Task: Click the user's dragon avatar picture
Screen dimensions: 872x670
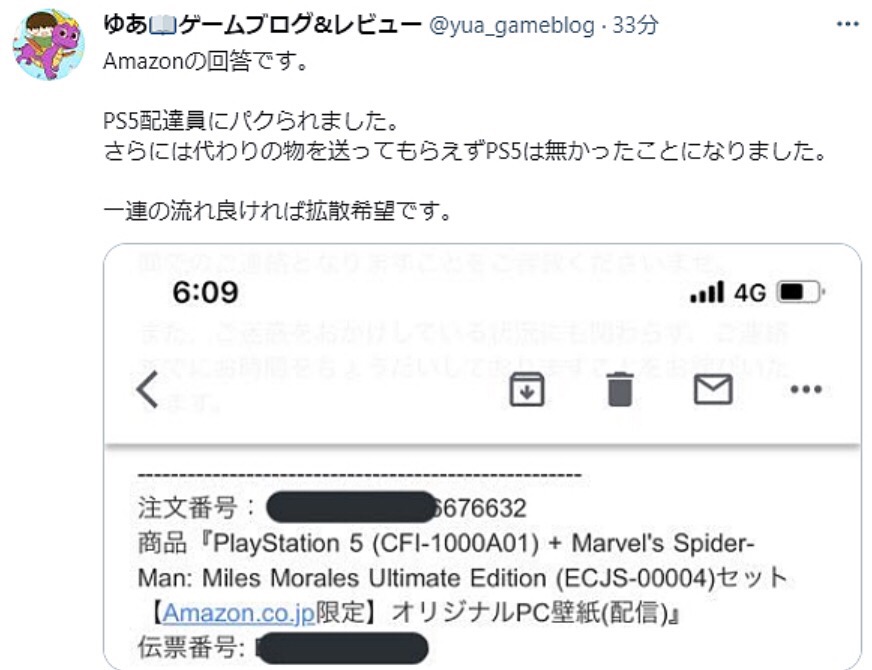Action: [49, 44]
